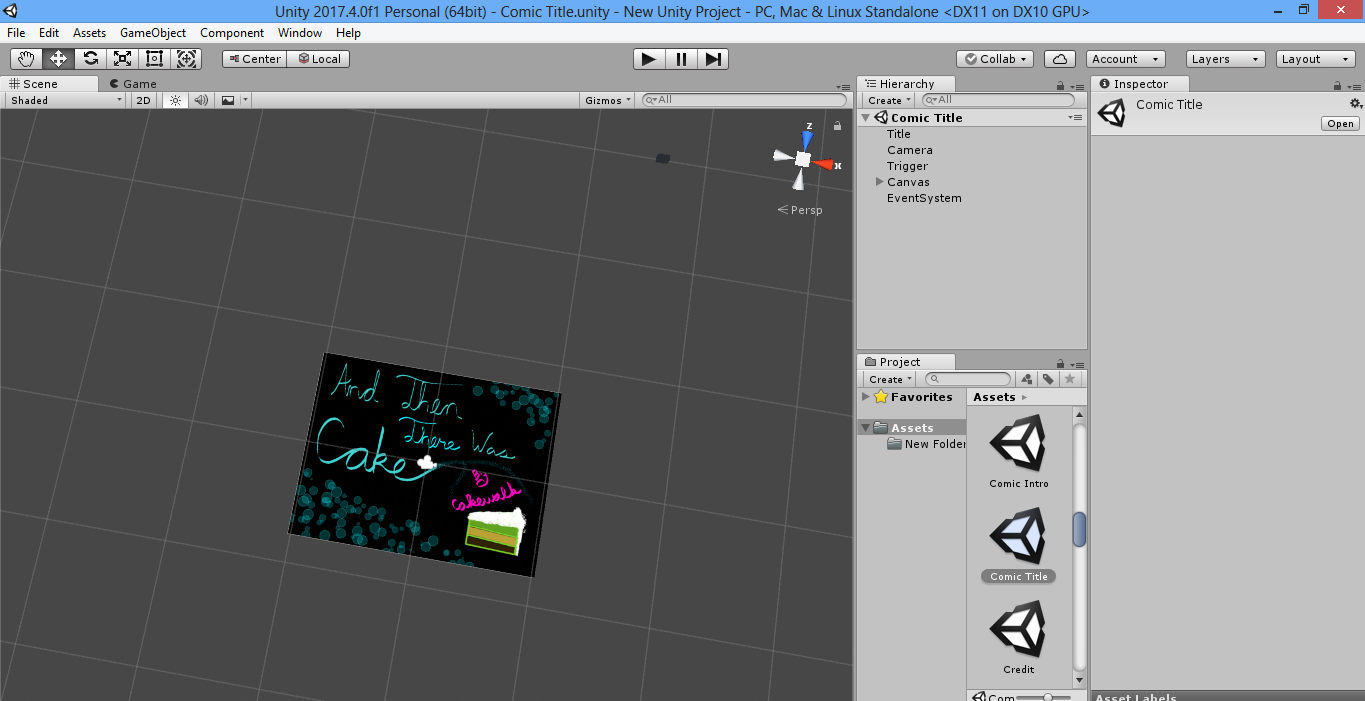The height and width of the screenshot is (701, 1365).
Task: Open the cloud Services panel
Action: (1059, 59)
